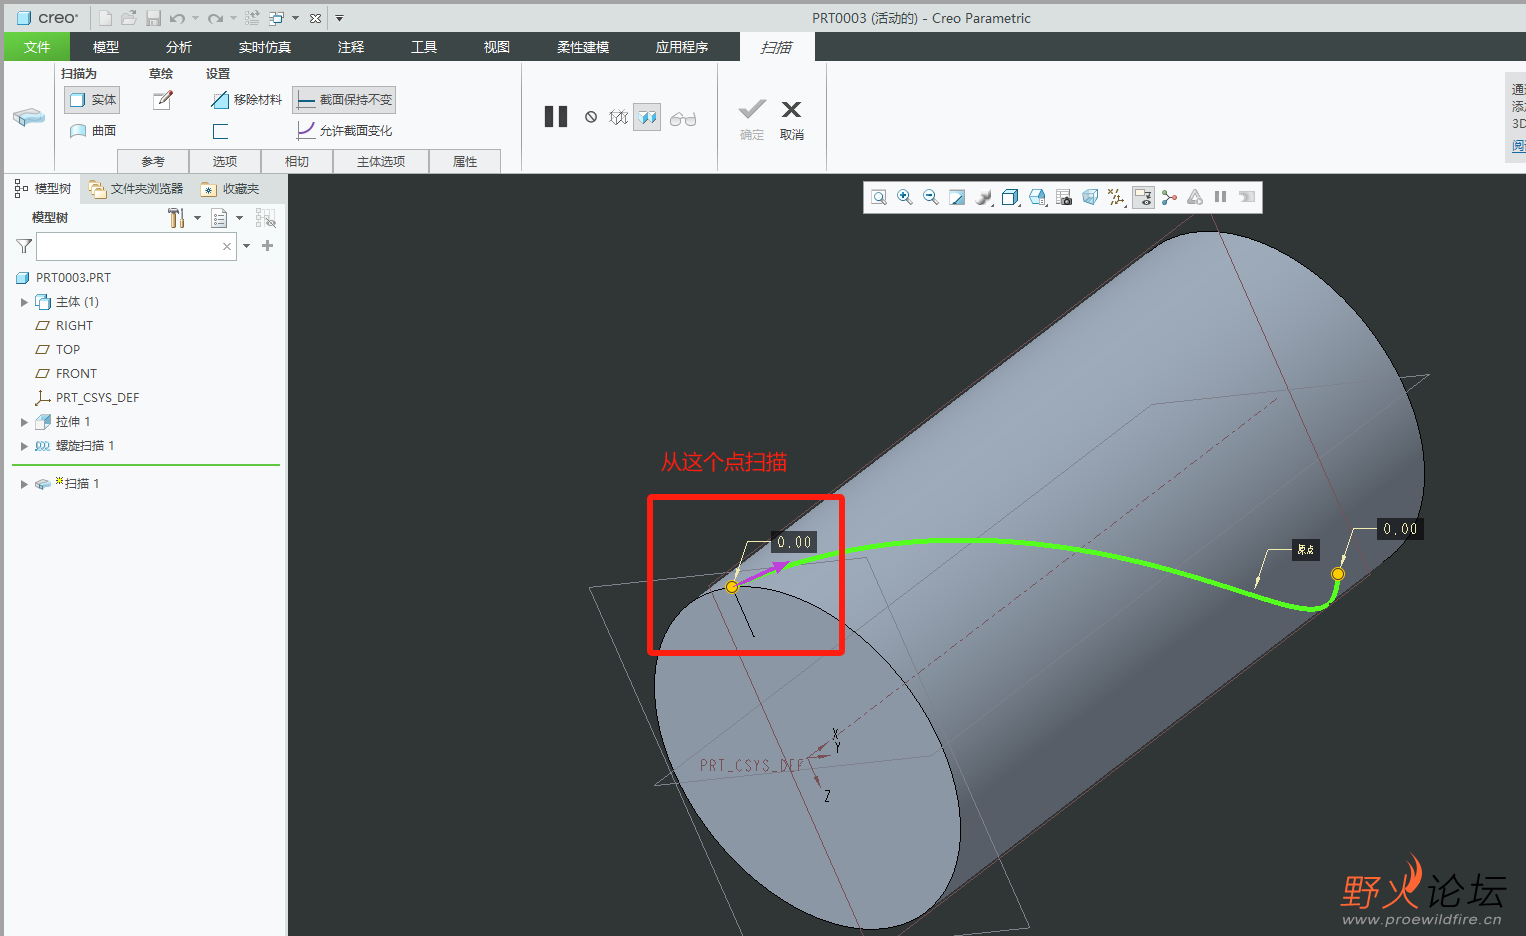1526x936 pixels.
Task: Click the Regenerate icon in quick access bar
Action: pyautogui.click(x=252, y=18)
